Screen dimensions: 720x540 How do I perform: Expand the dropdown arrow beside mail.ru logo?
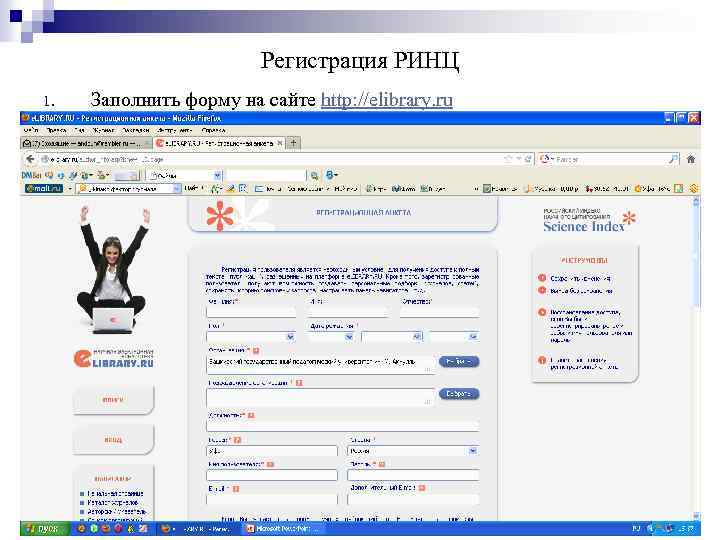70,188
